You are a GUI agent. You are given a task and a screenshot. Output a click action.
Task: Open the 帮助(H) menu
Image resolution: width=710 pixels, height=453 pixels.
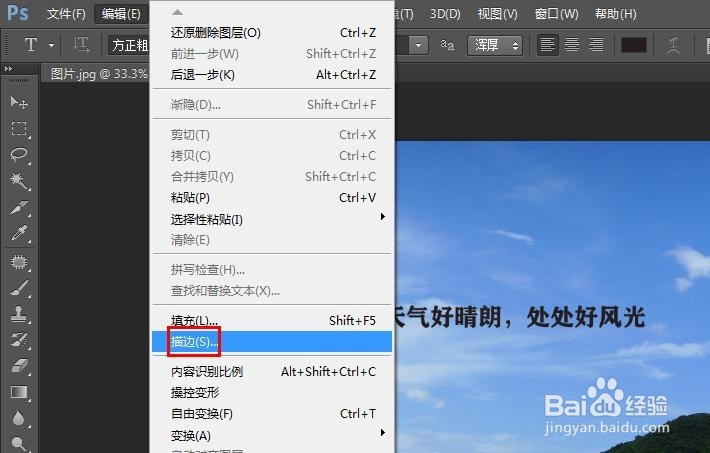point(615,14)
